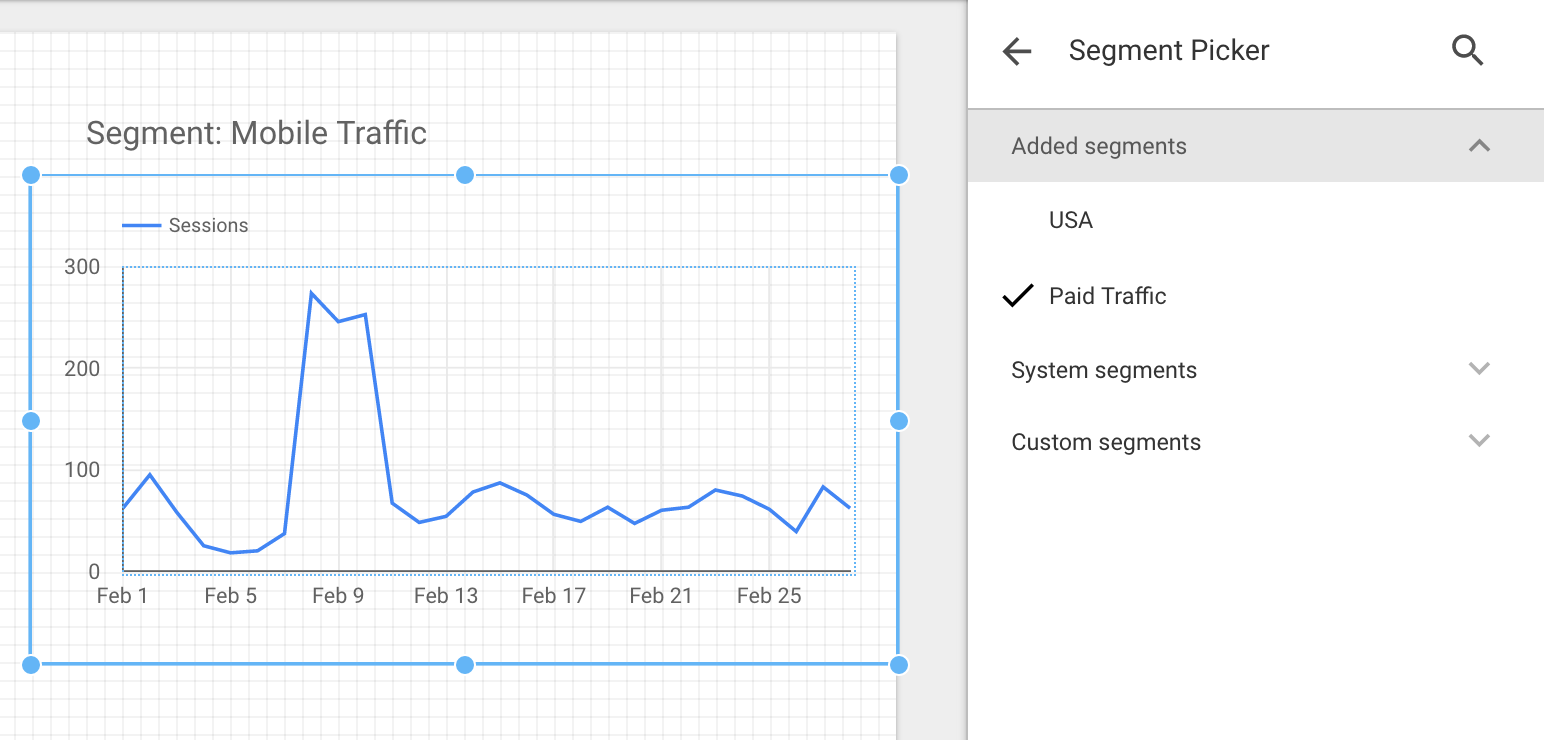This screenshot has height=740, width=1544.
Task: Click the bottom-right chart resize handle
Action: 898,664
